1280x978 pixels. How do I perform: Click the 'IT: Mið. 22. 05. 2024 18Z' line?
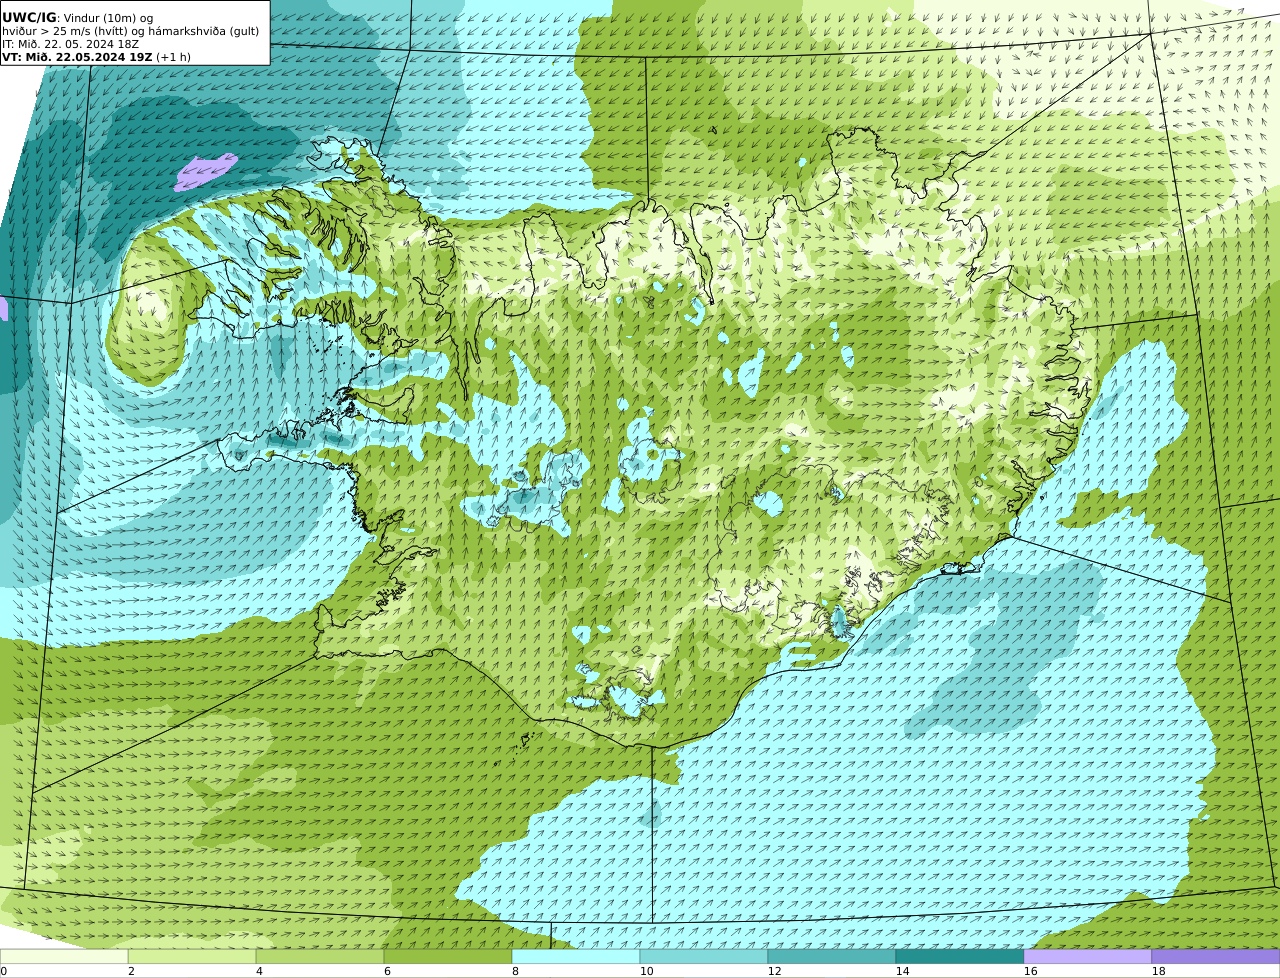(70, 44)
